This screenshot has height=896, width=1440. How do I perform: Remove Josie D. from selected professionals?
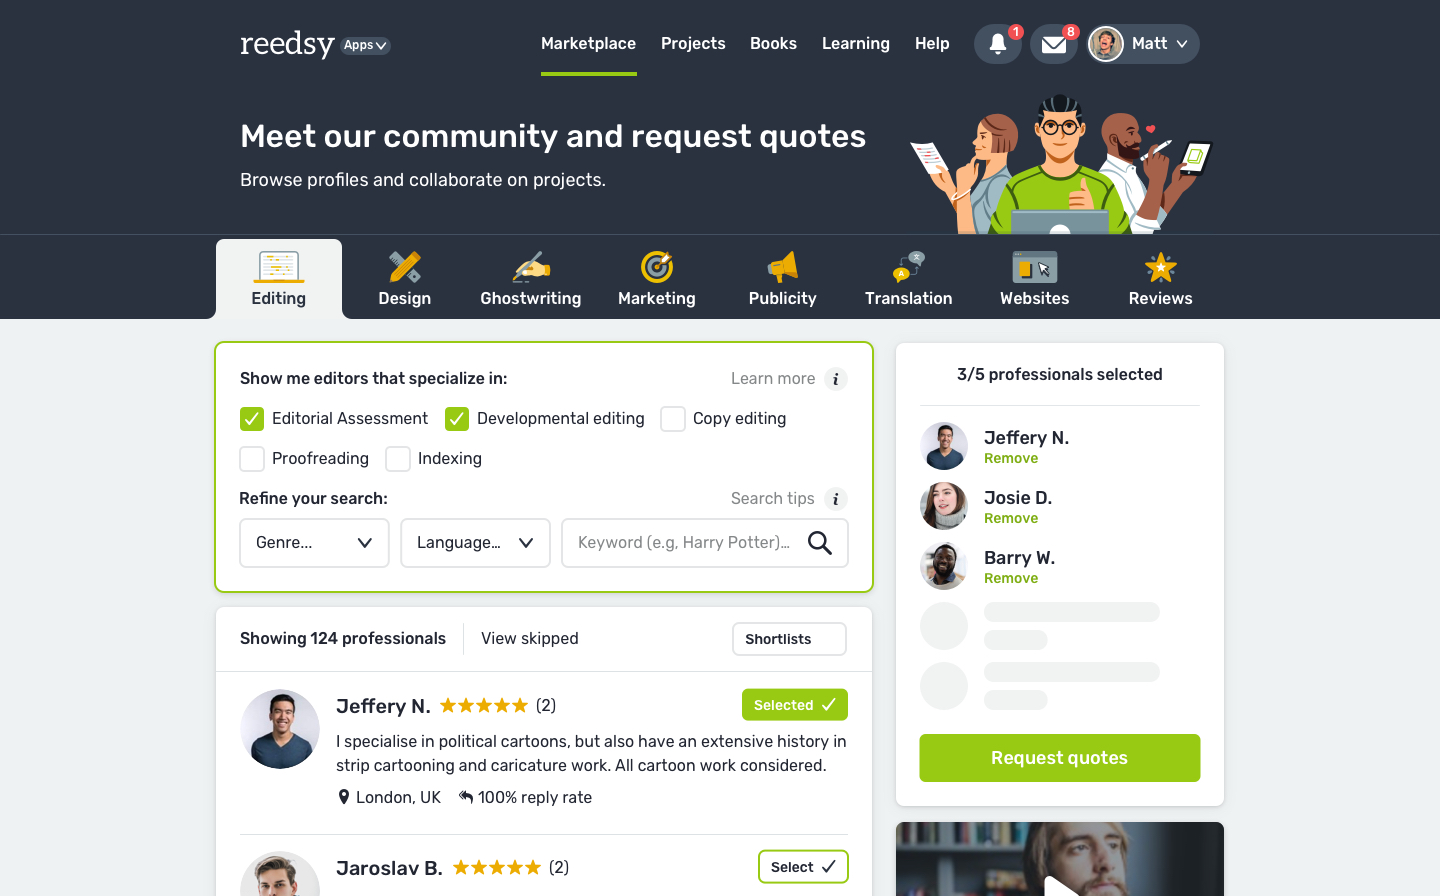coord(1011,519)
